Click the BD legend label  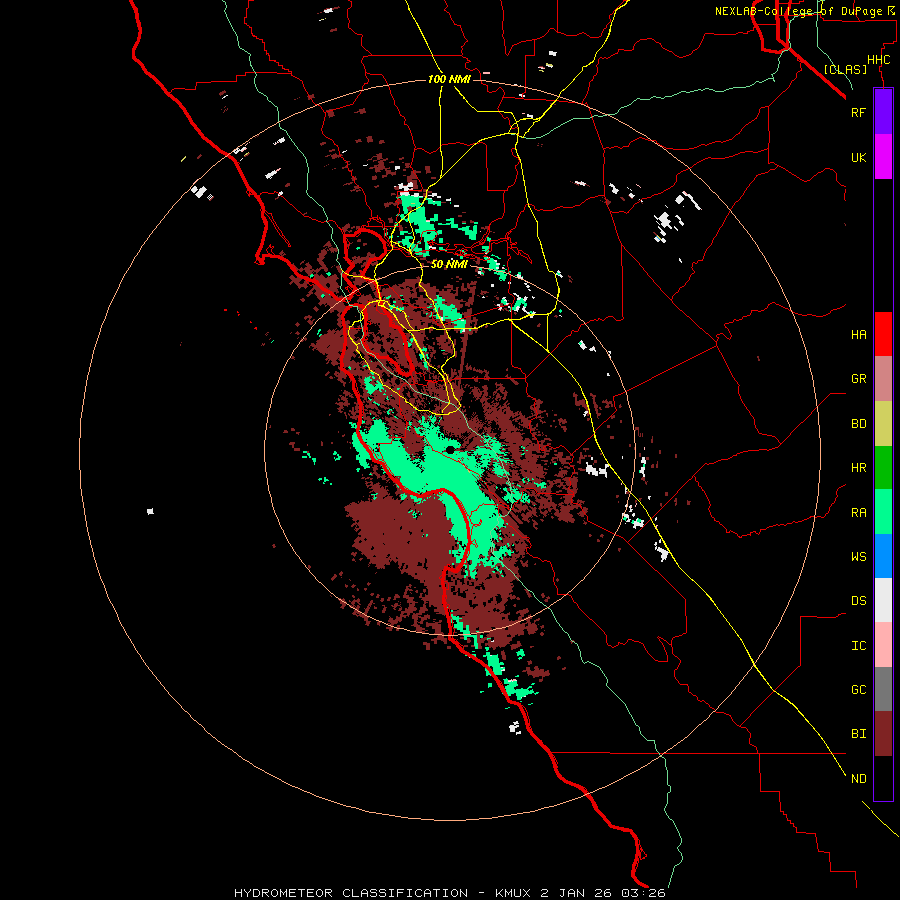tap(858, 424)
